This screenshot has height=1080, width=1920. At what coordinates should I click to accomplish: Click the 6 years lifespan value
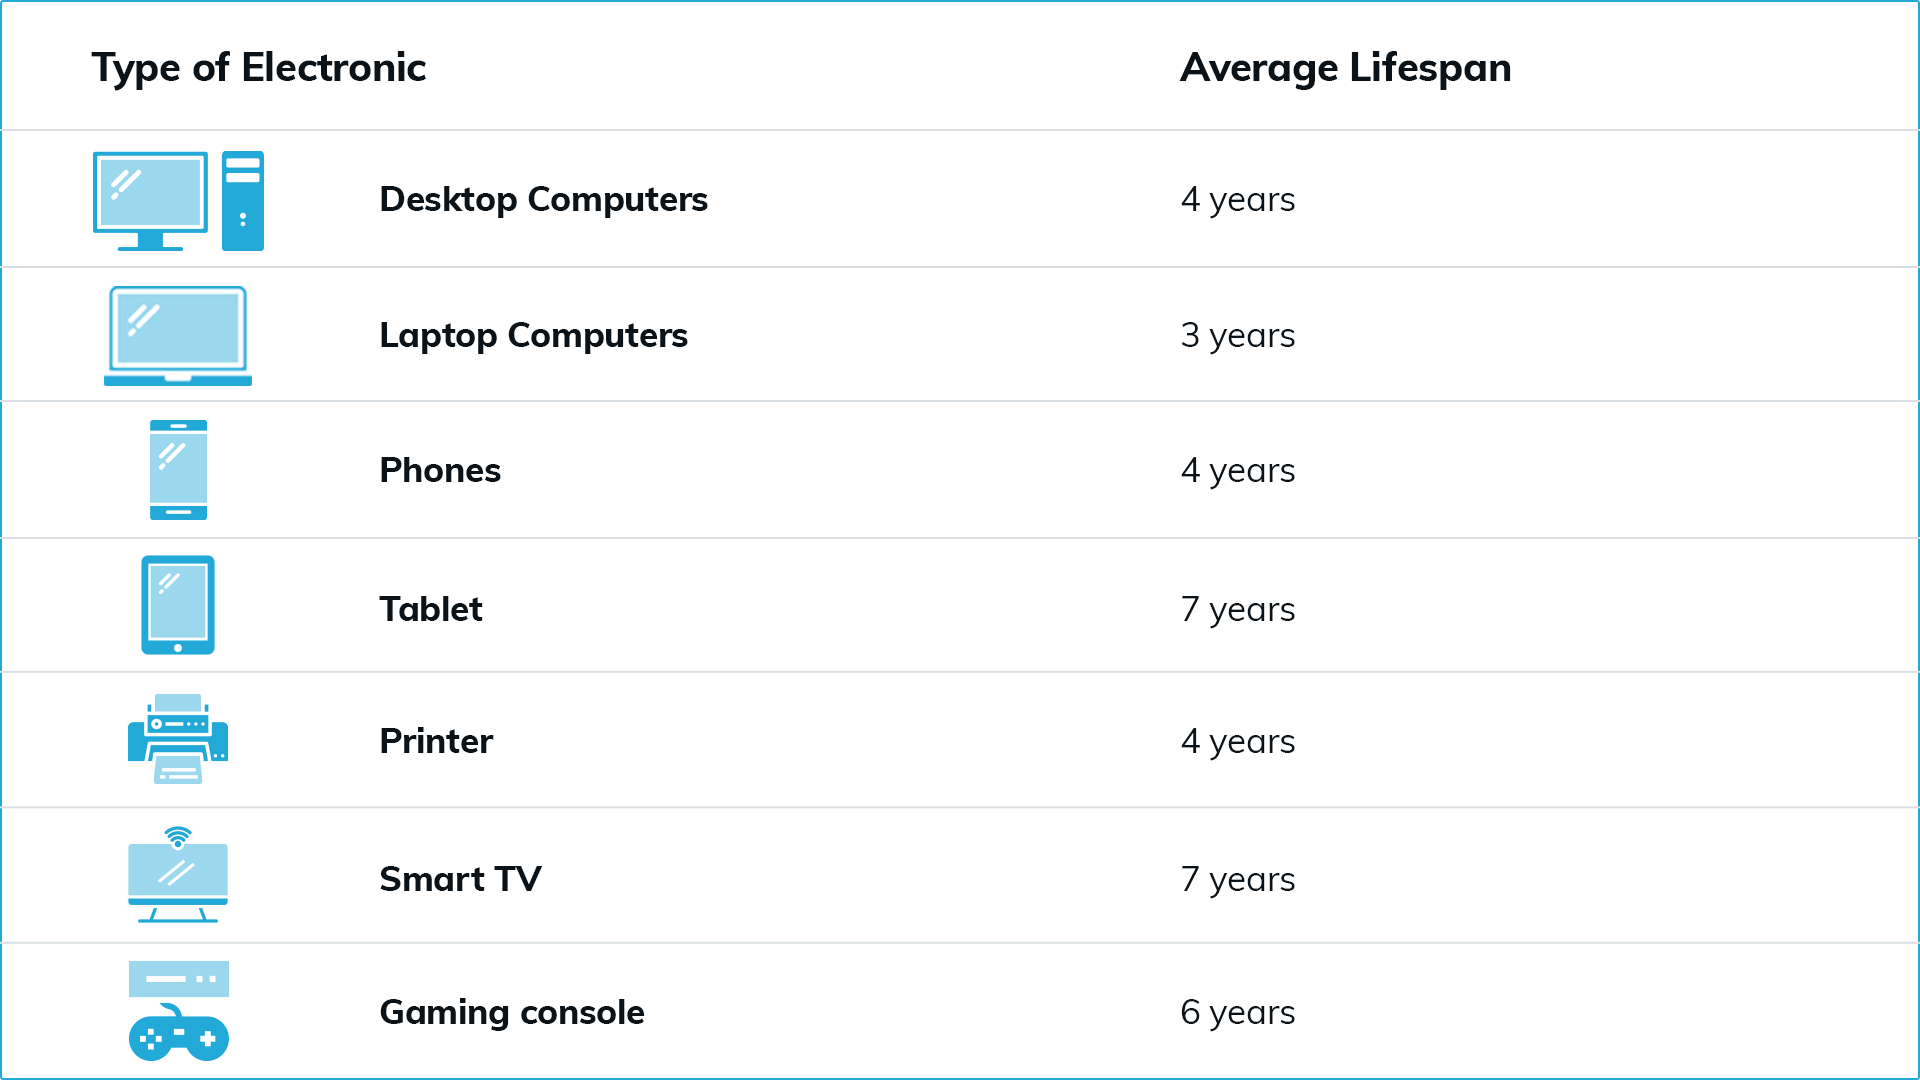(x=1237, y=1013)
